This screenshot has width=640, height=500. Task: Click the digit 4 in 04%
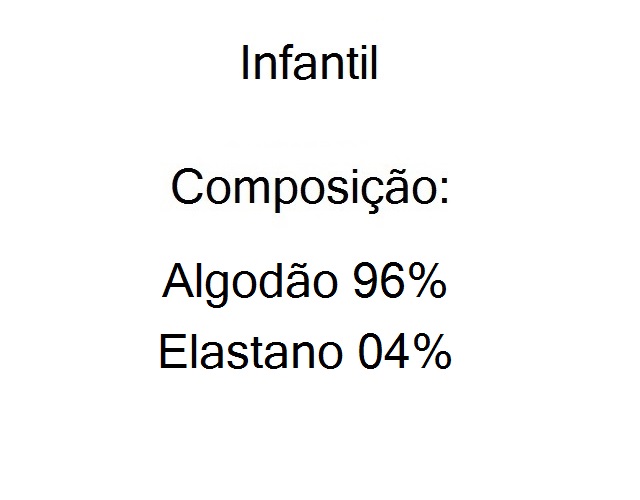394,353
